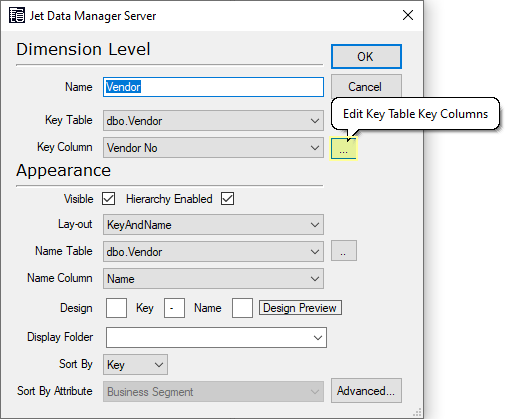The height and width of the screenshot is (419, 509).
Task: Click the first empty Design prefix box
Action: coord(116,308)
